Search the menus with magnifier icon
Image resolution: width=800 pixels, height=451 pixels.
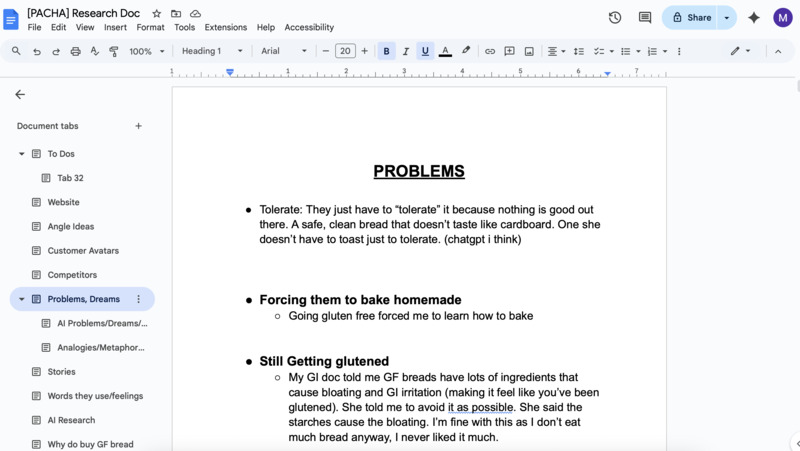[x=16, y=51]
